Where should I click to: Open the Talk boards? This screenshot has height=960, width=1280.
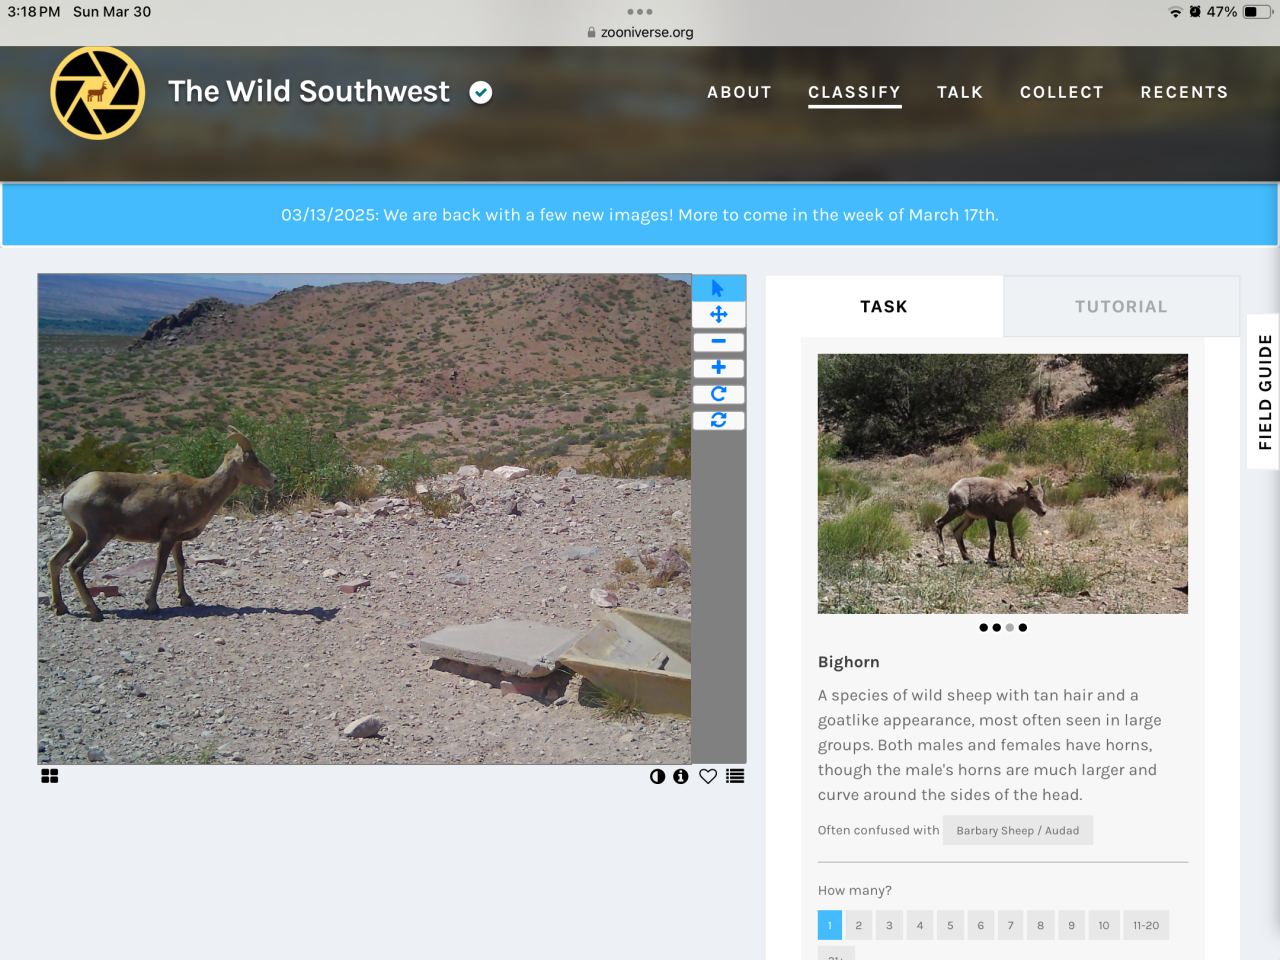tap(960, 92)
